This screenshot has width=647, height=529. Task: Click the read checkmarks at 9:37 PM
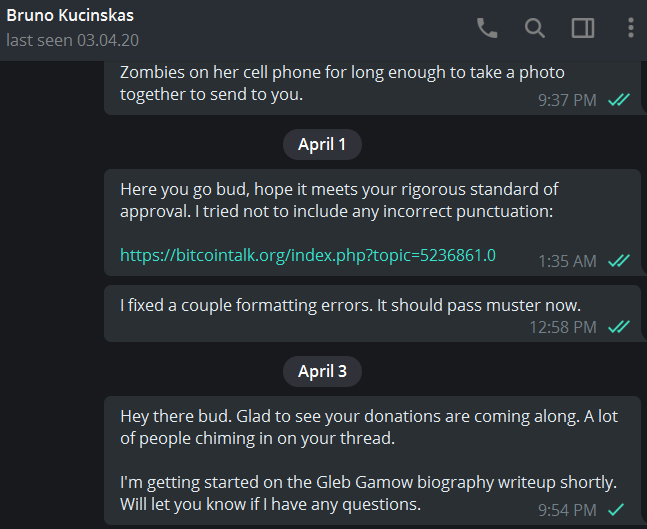(619, 100)
